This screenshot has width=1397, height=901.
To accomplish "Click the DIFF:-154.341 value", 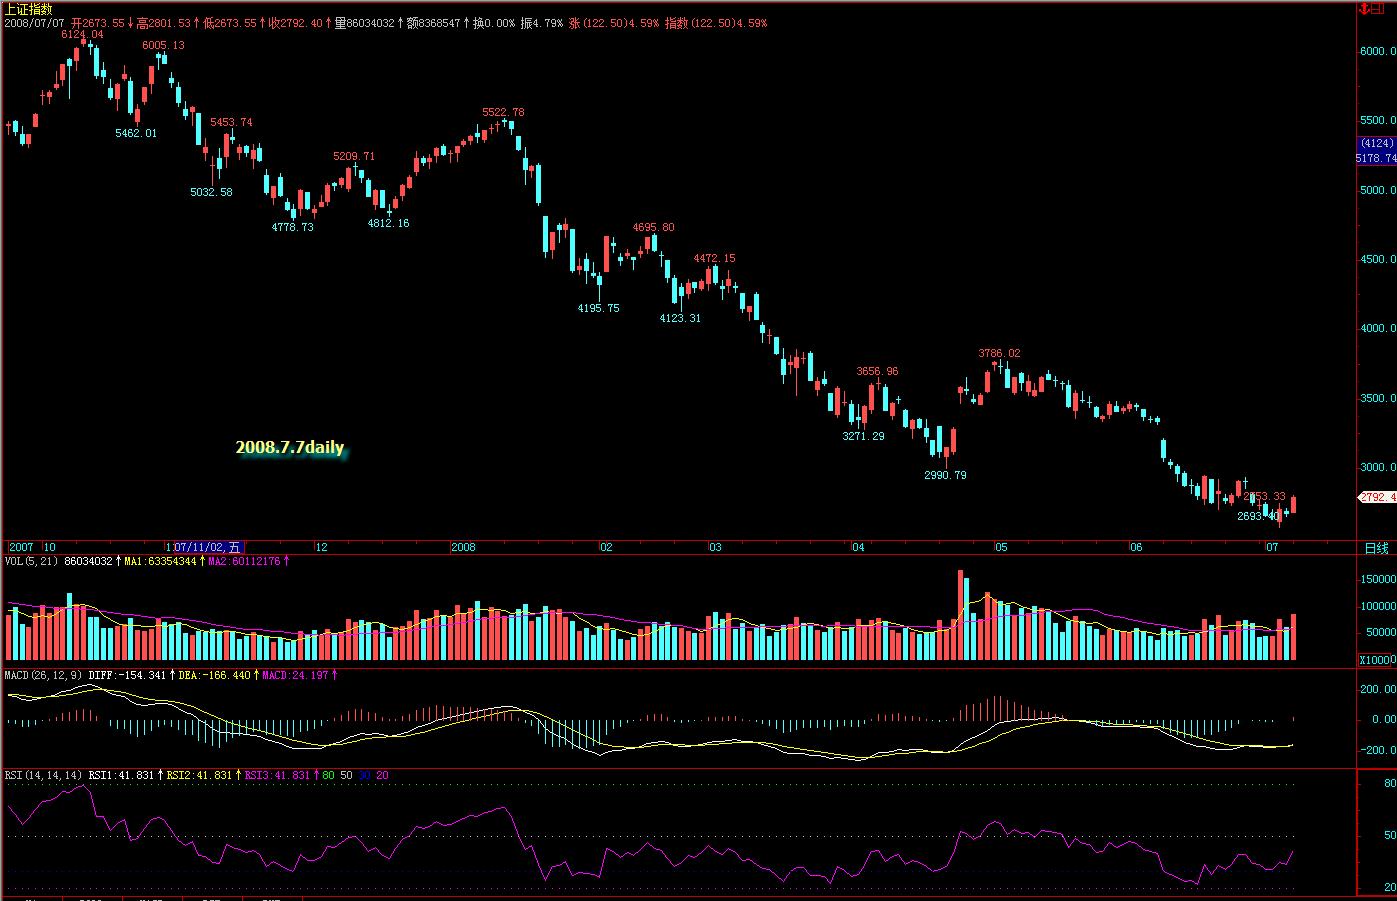I will [x=127, y=675].
